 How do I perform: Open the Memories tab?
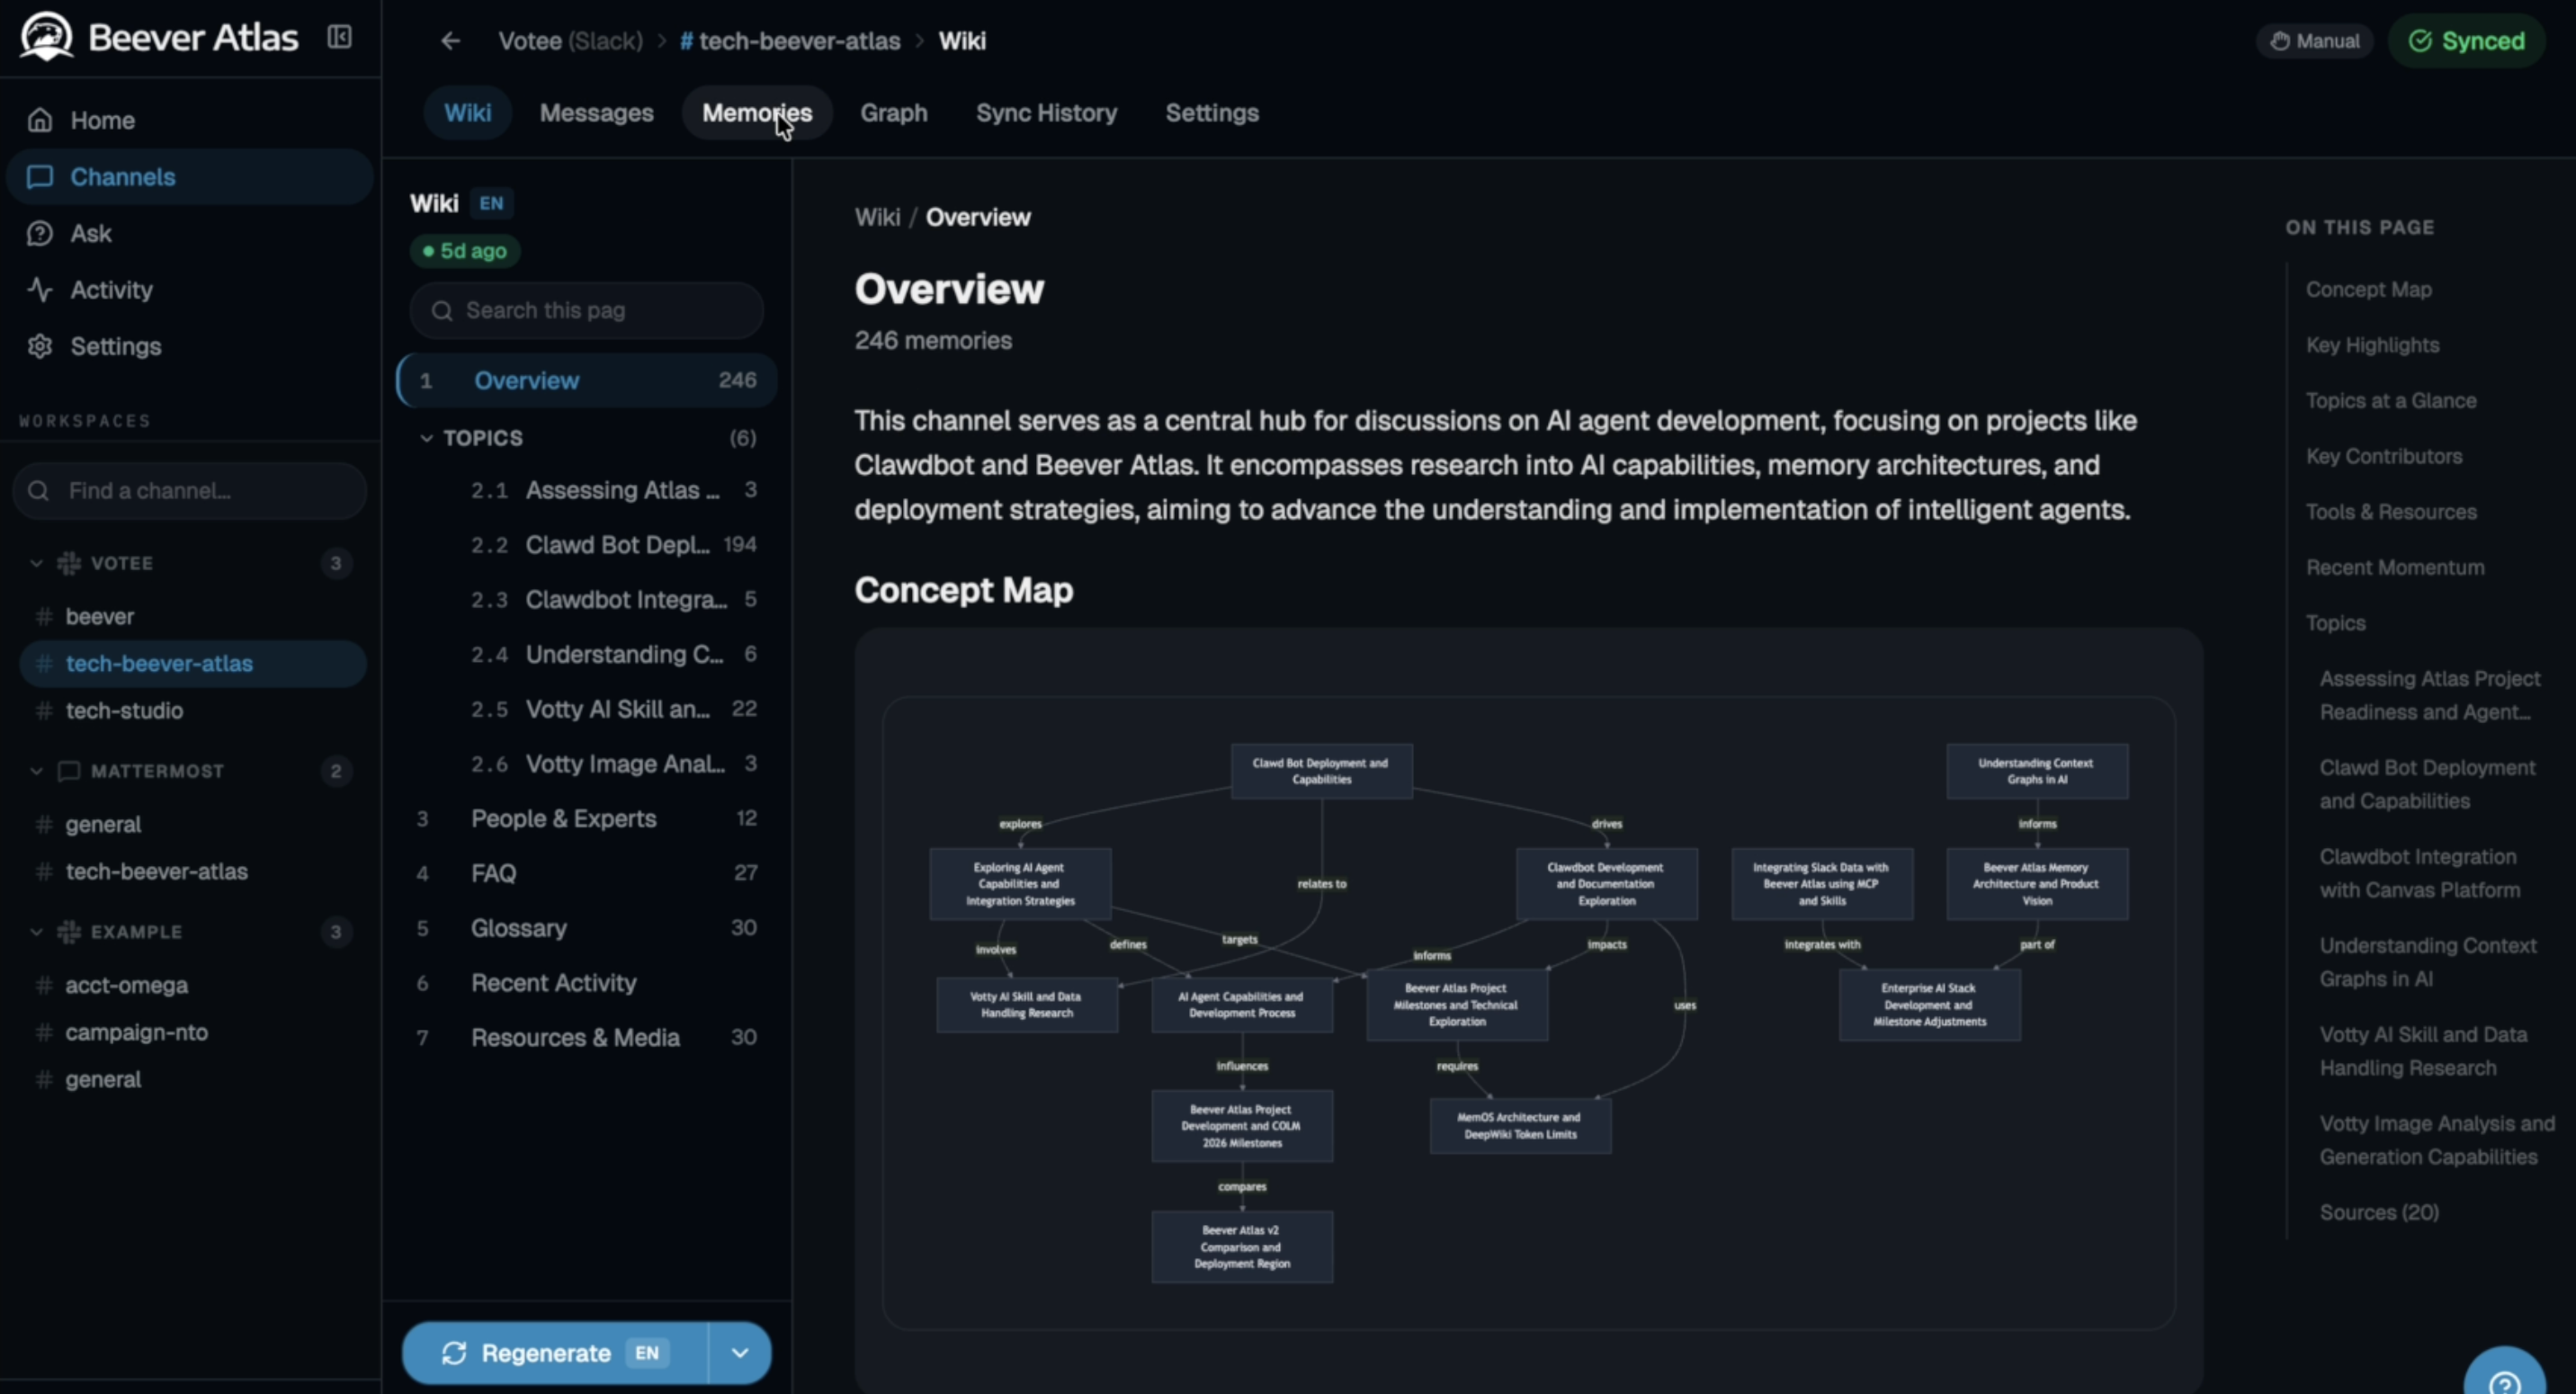coord(757,112)
